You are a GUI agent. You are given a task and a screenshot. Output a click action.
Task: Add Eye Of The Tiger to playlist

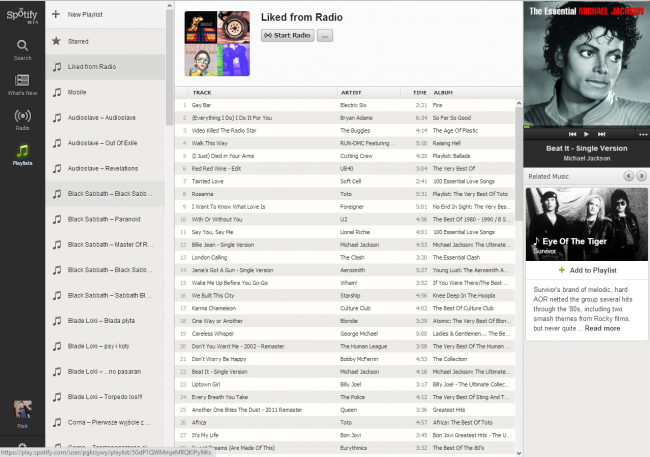[x=587, y=270]
